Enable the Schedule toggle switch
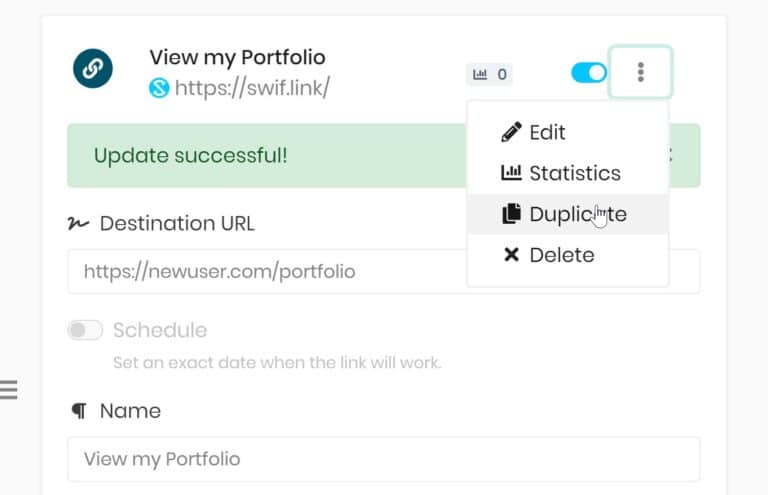This screenshot has width=768, height=495. [x=85, y=330]
